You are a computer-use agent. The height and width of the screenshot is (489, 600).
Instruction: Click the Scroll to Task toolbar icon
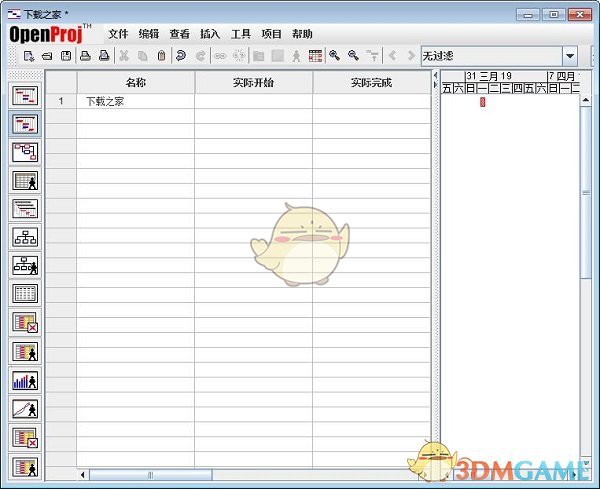point(373,56)
